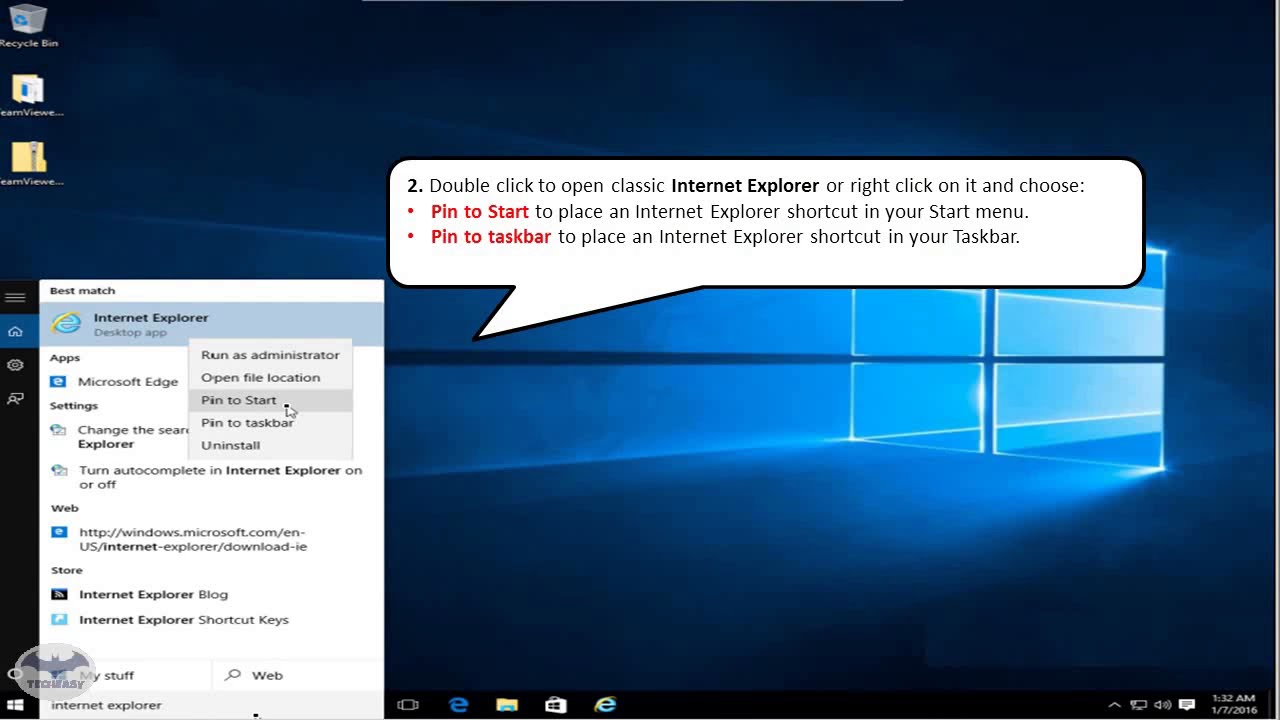Open Internet Explorer Blog store result

[154, 594]
